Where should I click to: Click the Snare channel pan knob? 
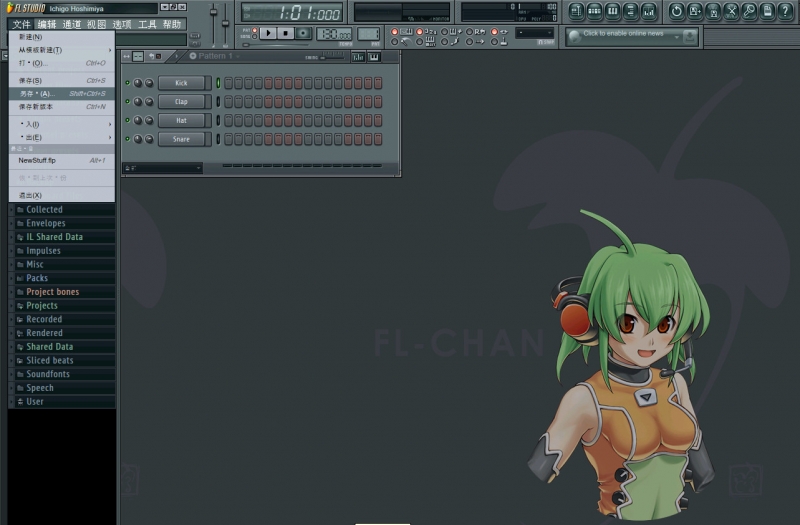tap(138, 139)
